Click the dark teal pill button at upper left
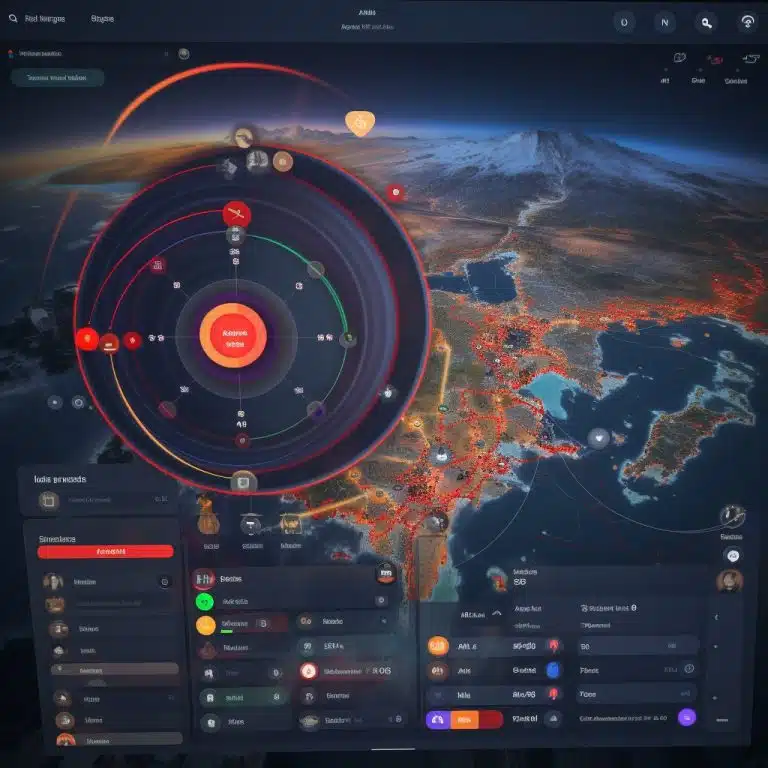This screenshot has width=768, height=768. tap(57, 77)
